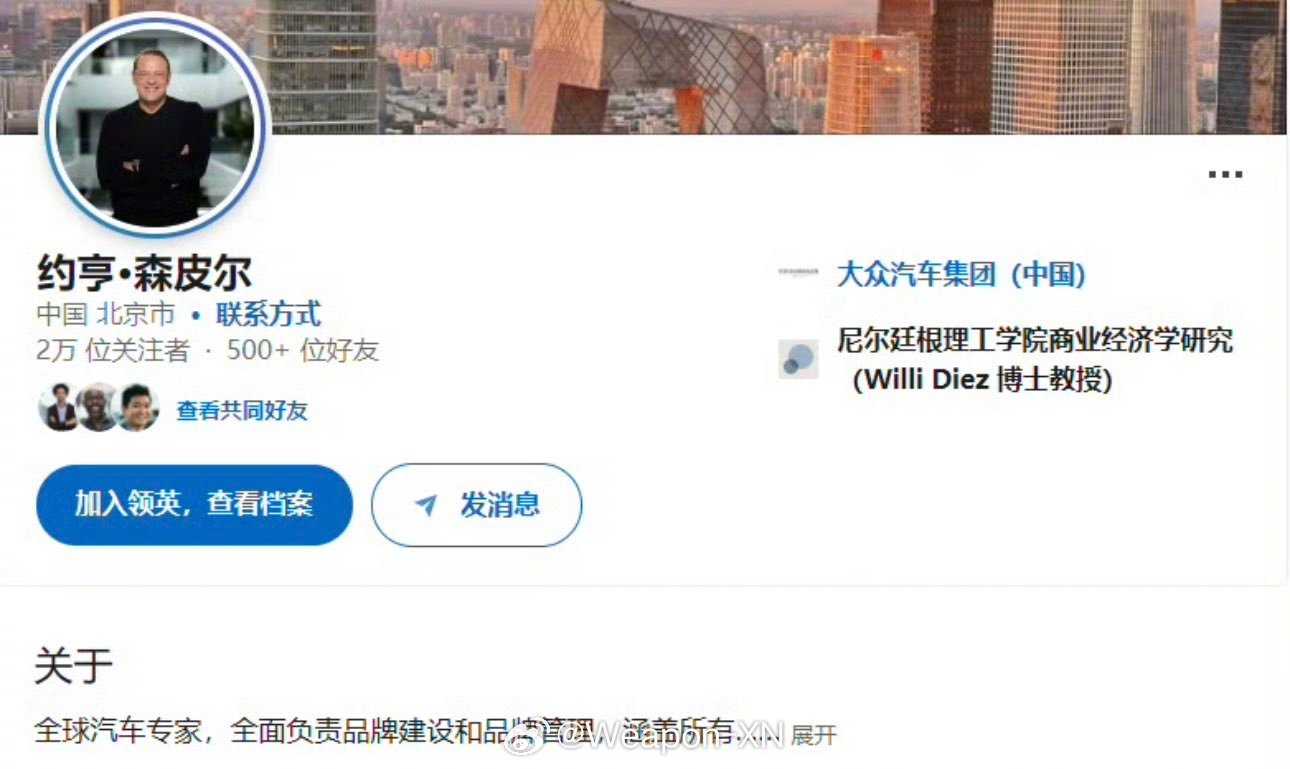Viewport: 1290px width, 769px height.
Task: Click the third mutual connection avatar
Action: pyautogui.click(x=137, y=408)
